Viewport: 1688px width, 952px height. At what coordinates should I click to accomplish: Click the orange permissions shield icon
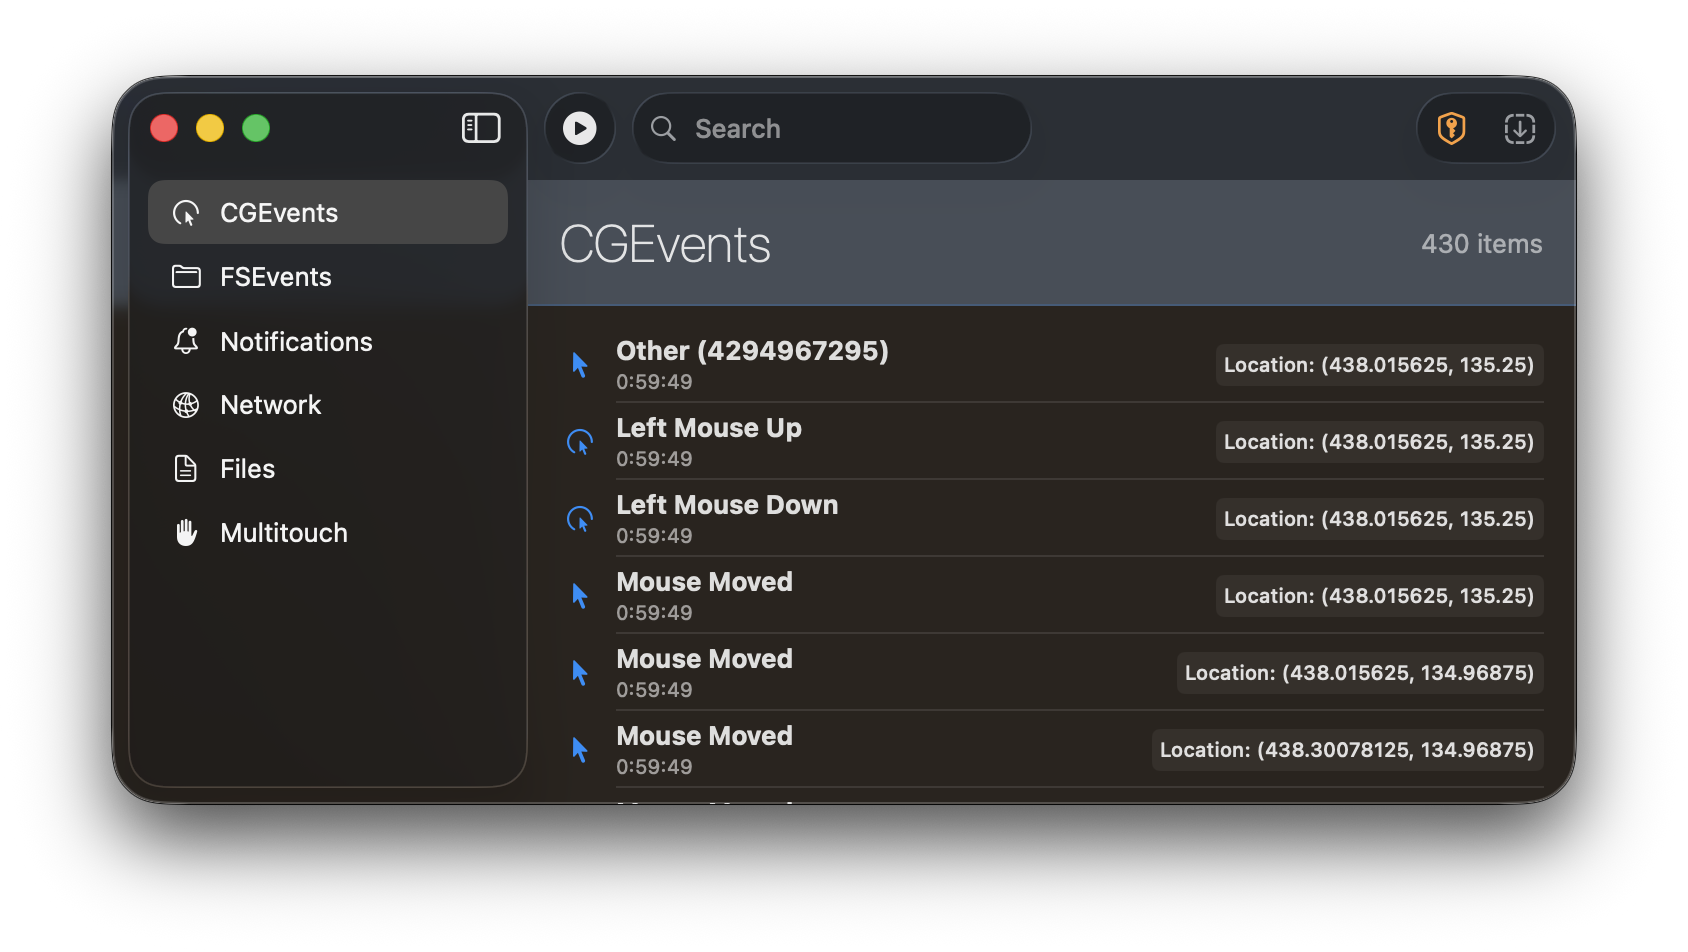pyautogui.click(x=1451, y=128)
